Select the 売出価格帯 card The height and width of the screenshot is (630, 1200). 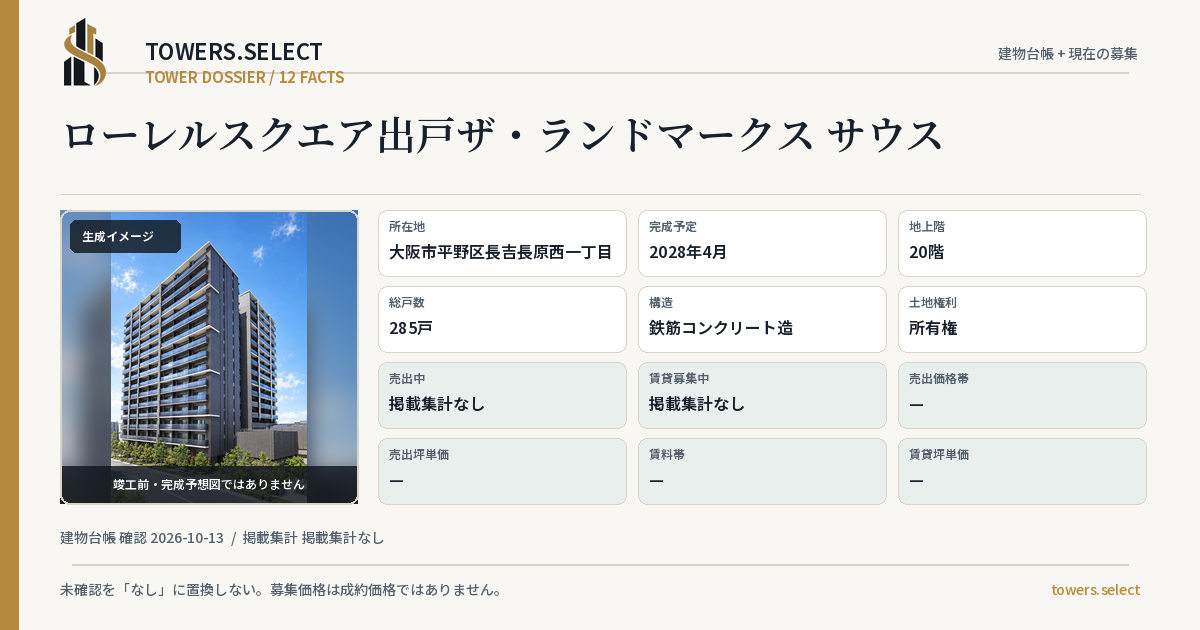tap(1022, 395)
